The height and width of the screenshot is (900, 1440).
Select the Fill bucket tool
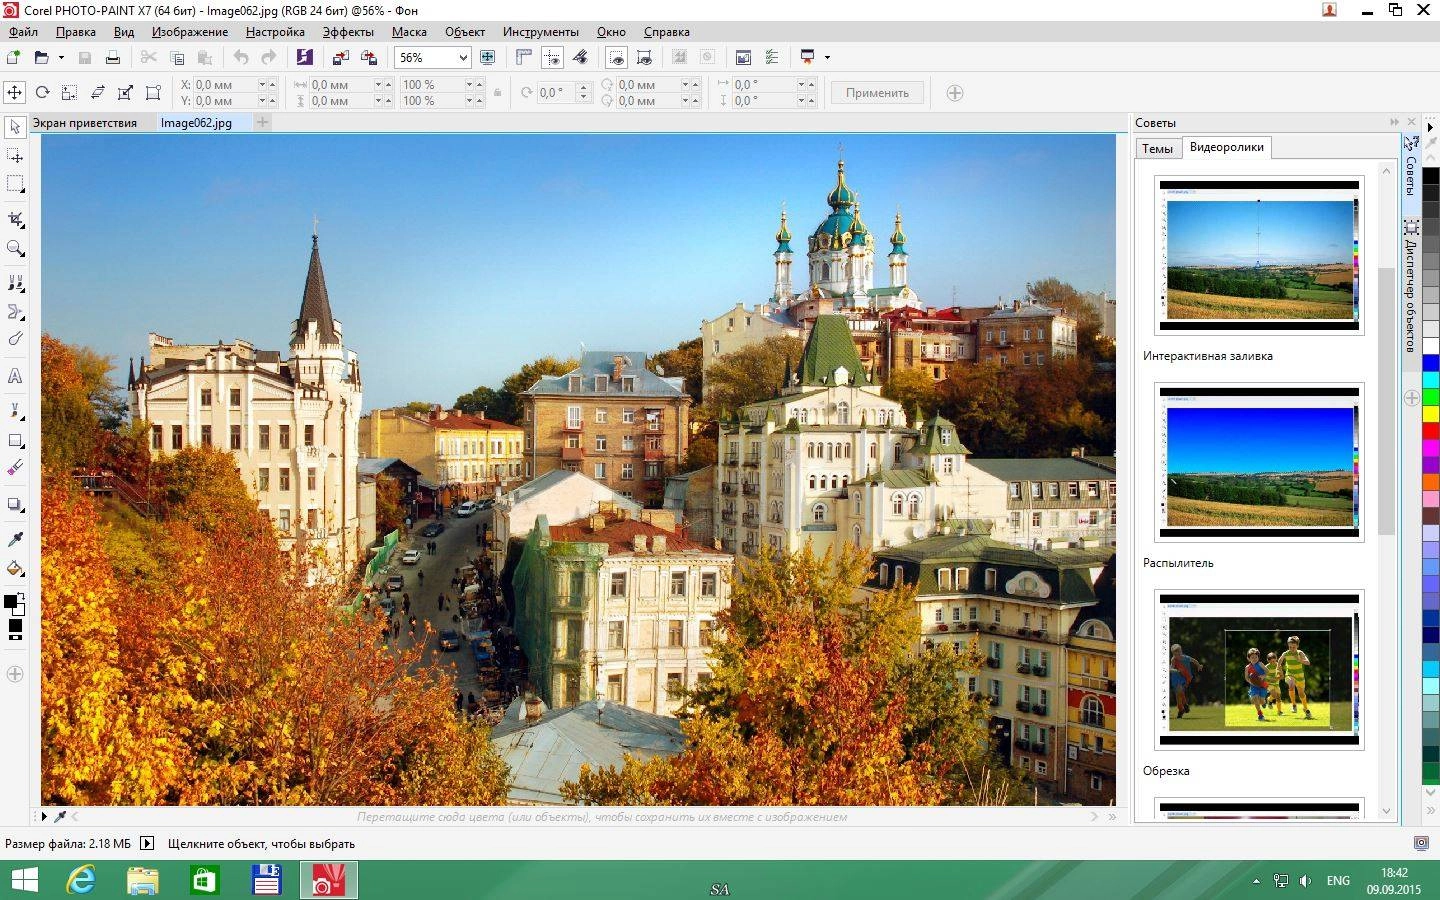click(x=15, y=568)
